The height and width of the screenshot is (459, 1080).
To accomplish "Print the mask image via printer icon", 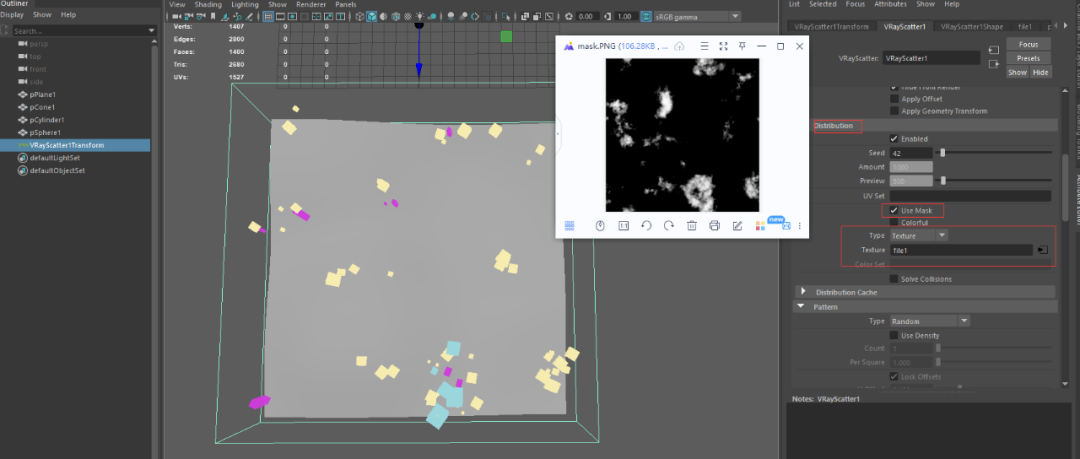I will (714, 226).
